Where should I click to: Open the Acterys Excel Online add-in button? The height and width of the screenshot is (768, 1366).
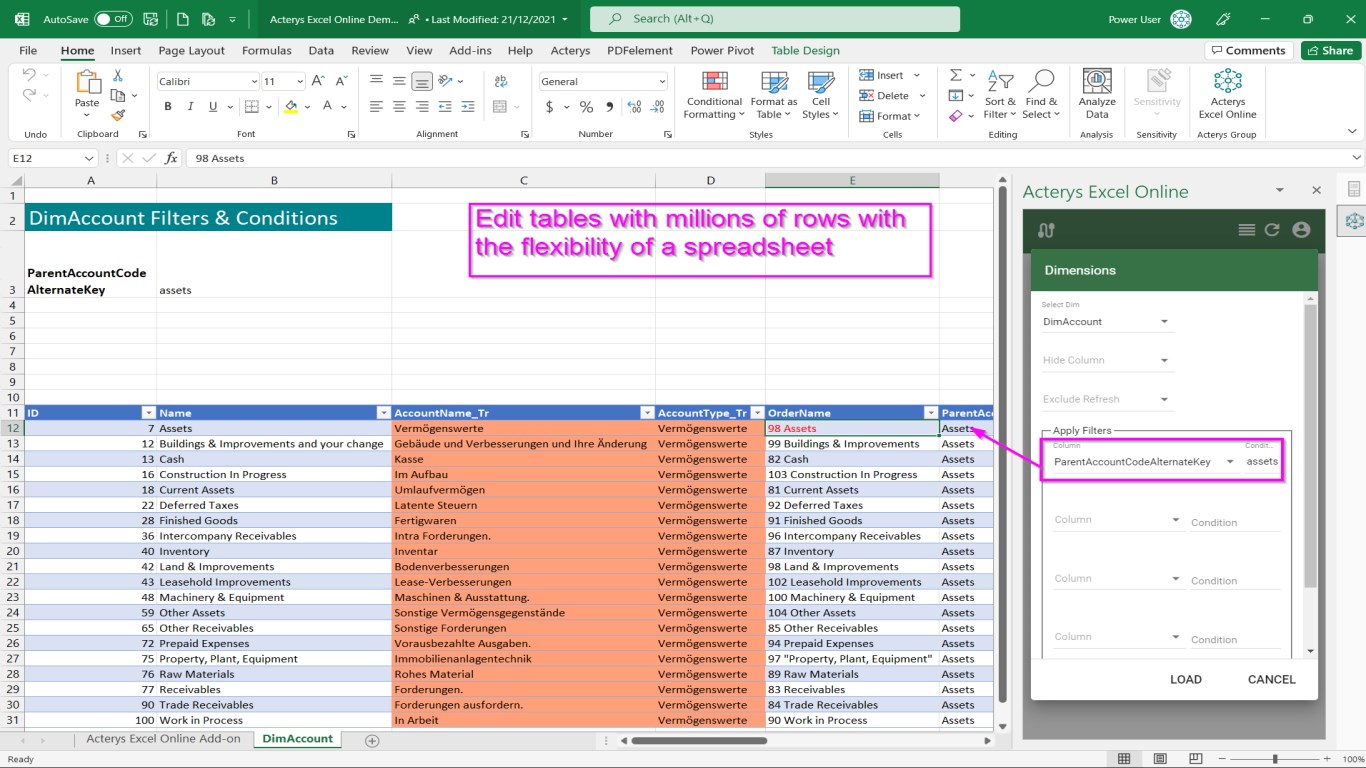click(1227, 96)
